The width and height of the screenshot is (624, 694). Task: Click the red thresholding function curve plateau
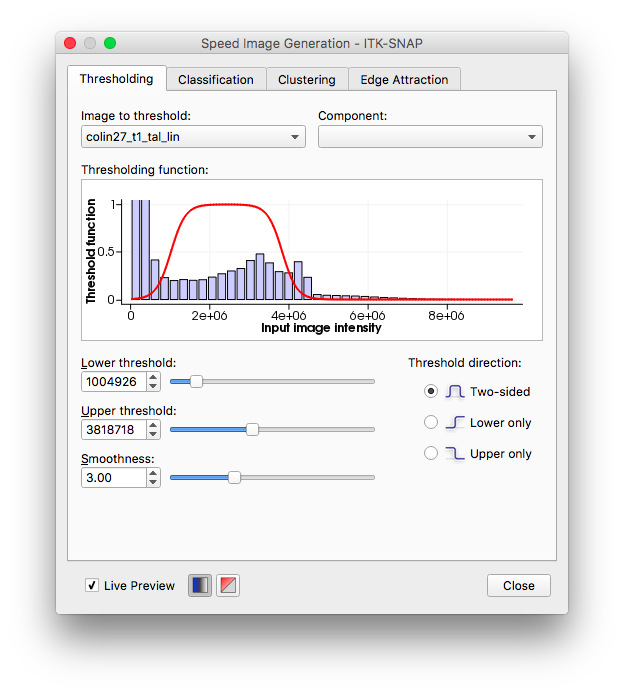click(226, 204)
